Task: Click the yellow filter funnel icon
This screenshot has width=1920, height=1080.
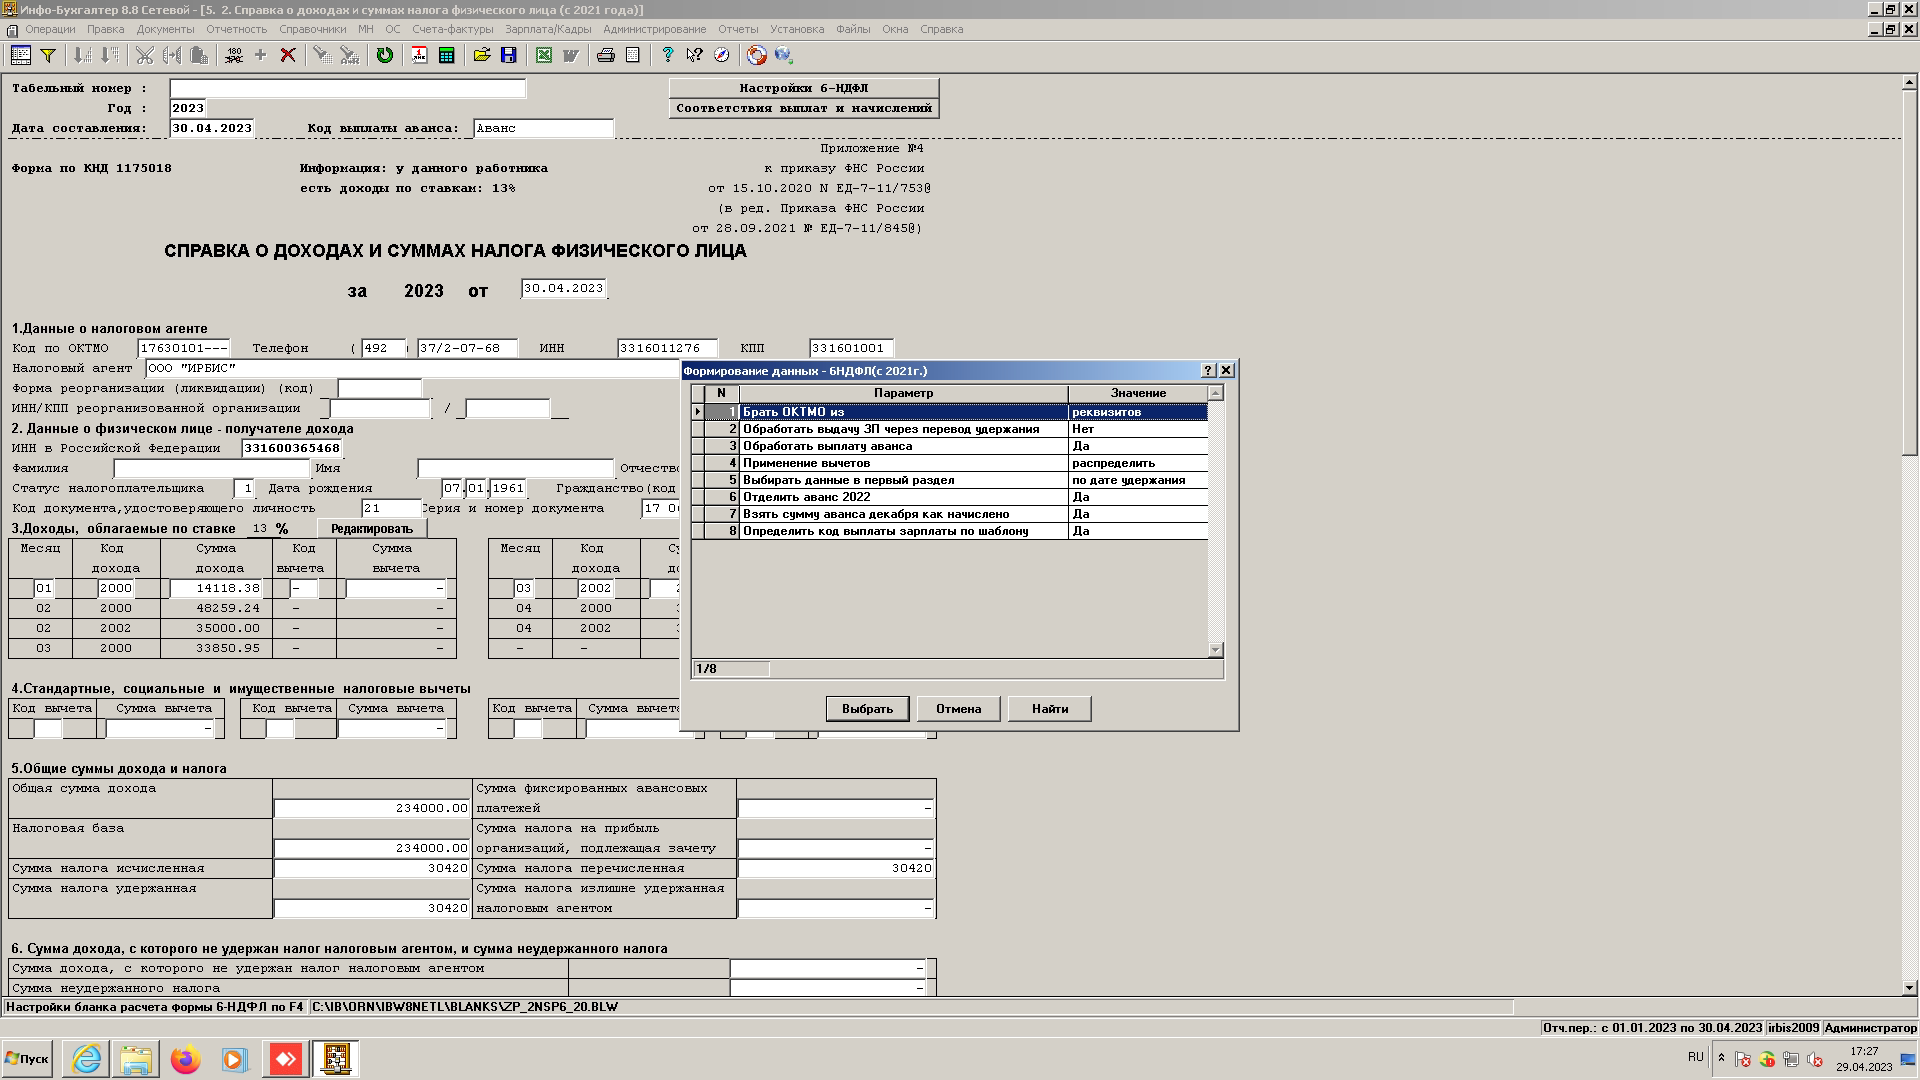Action: coord(47,56)
